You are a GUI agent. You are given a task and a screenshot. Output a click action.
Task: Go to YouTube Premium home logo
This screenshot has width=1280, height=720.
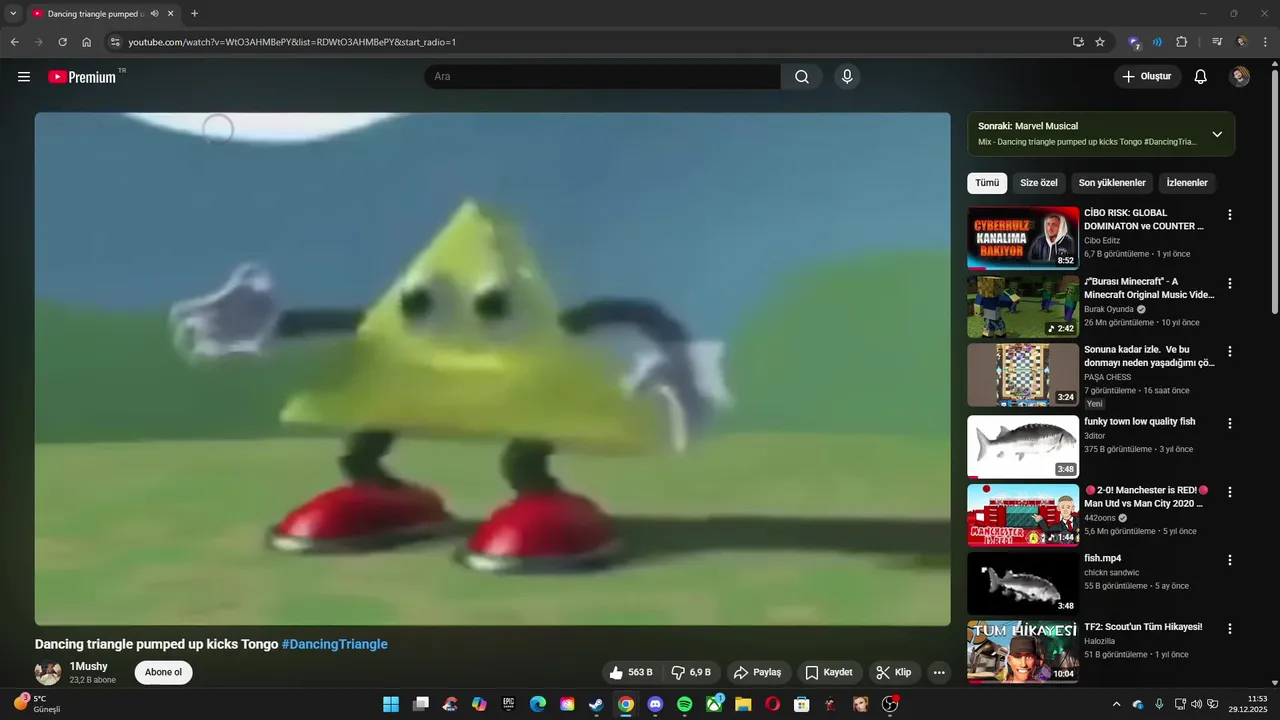82,77
